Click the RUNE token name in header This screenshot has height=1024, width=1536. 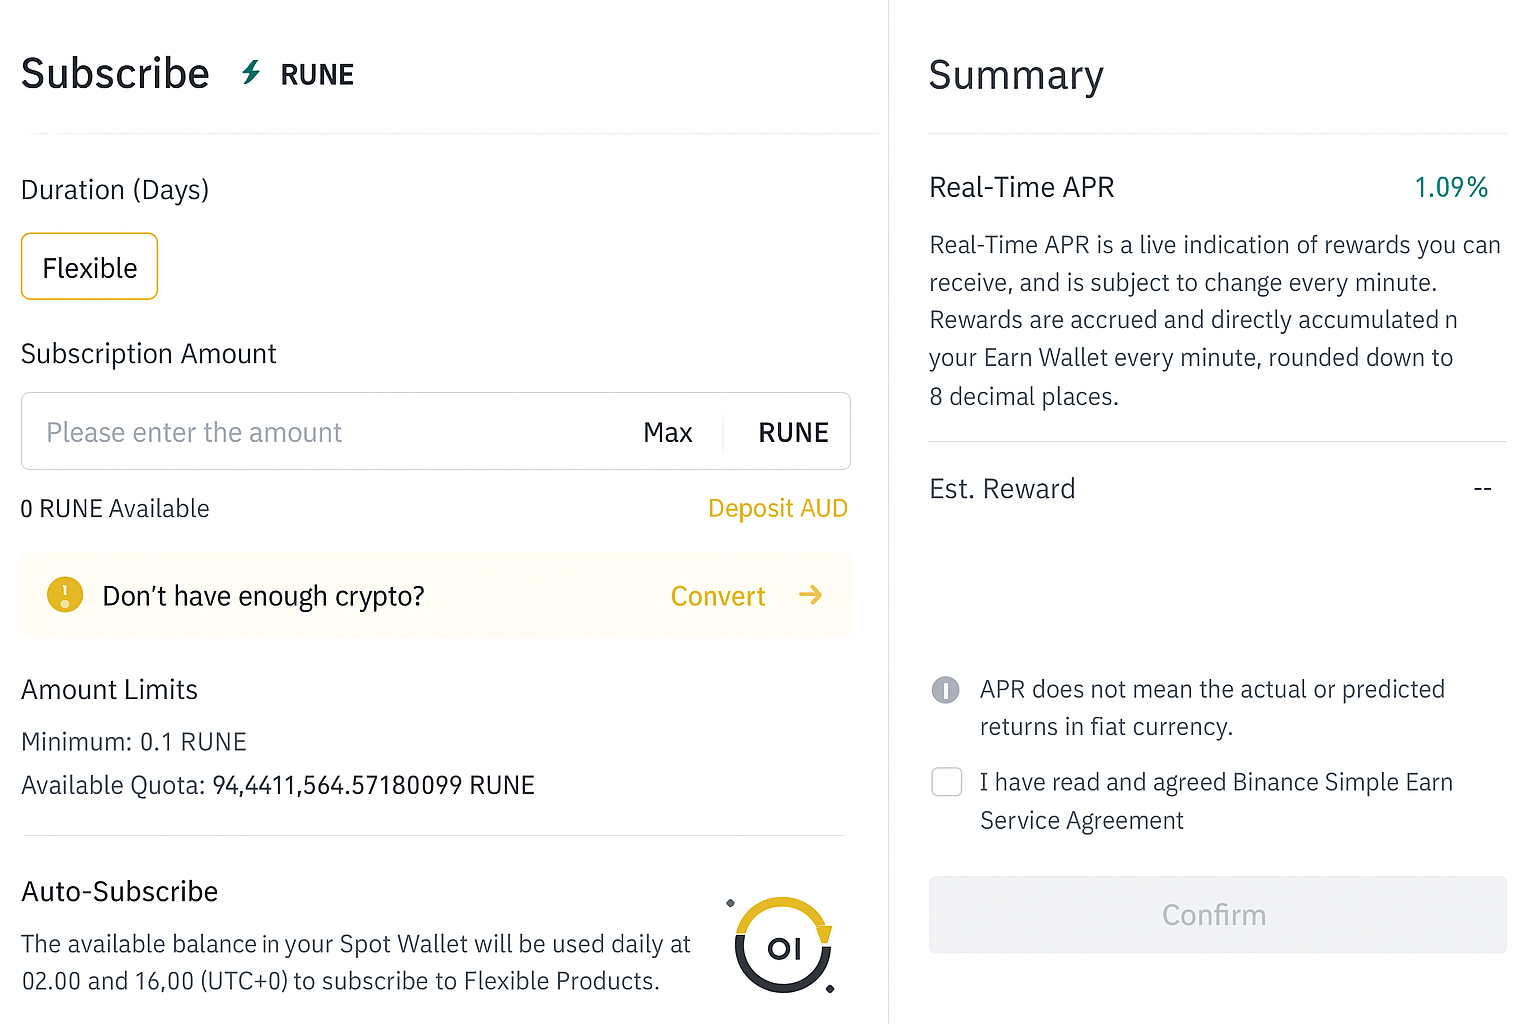pyautogui.click(x=317, y=75)
